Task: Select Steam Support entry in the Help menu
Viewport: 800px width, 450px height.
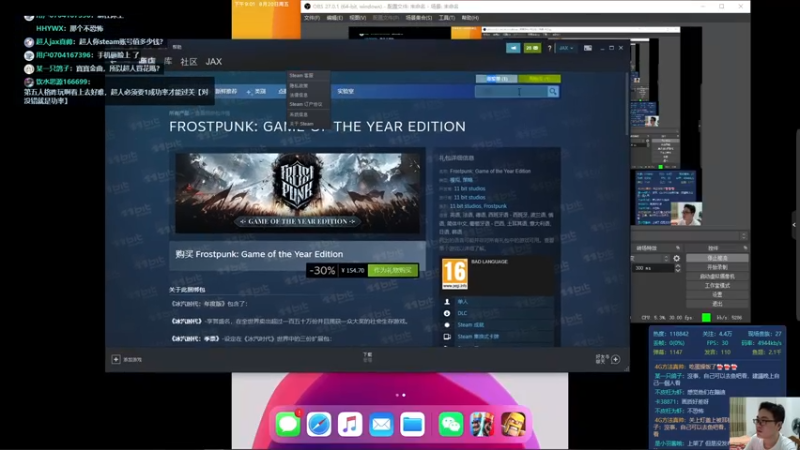Action: 308,76
